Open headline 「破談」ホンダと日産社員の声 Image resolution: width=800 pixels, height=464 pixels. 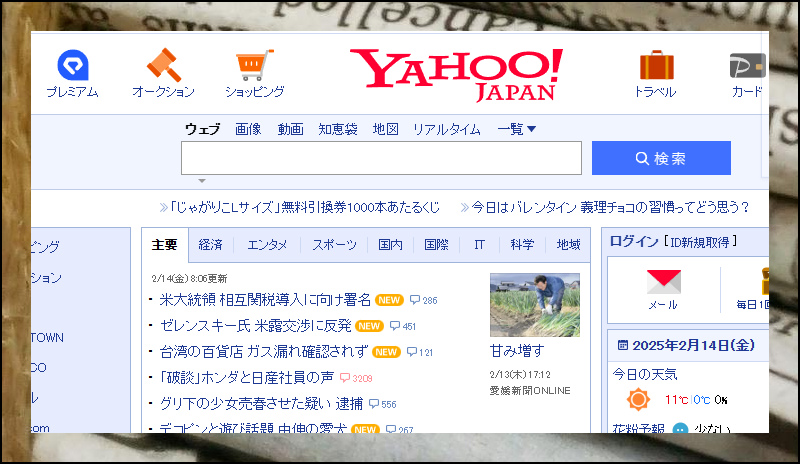247,378
